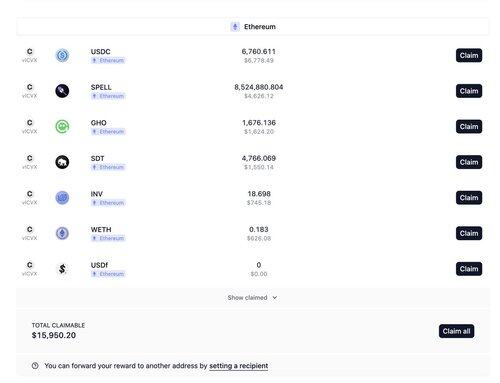Click the INV token icon

click(62, 198)
